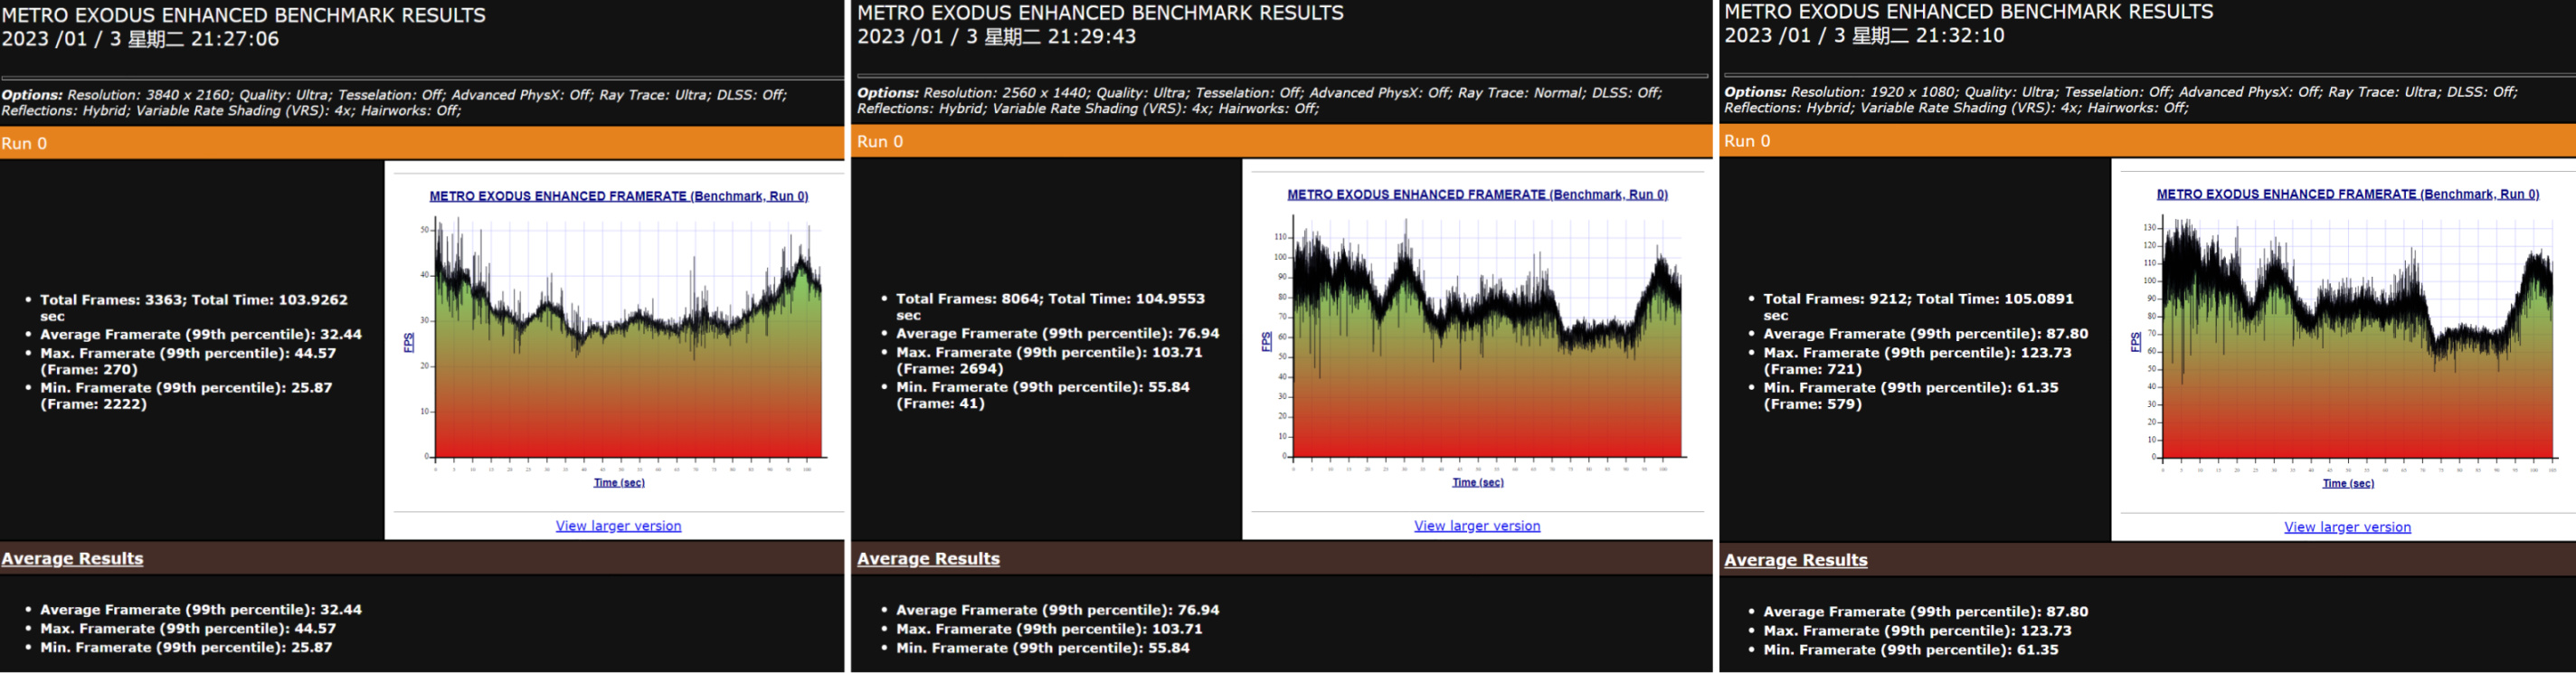The width and height of the screenshot is (2576, 674).
Task: Click the Options line with Resolution 1920 x 1080
Action: [2121, 100]
